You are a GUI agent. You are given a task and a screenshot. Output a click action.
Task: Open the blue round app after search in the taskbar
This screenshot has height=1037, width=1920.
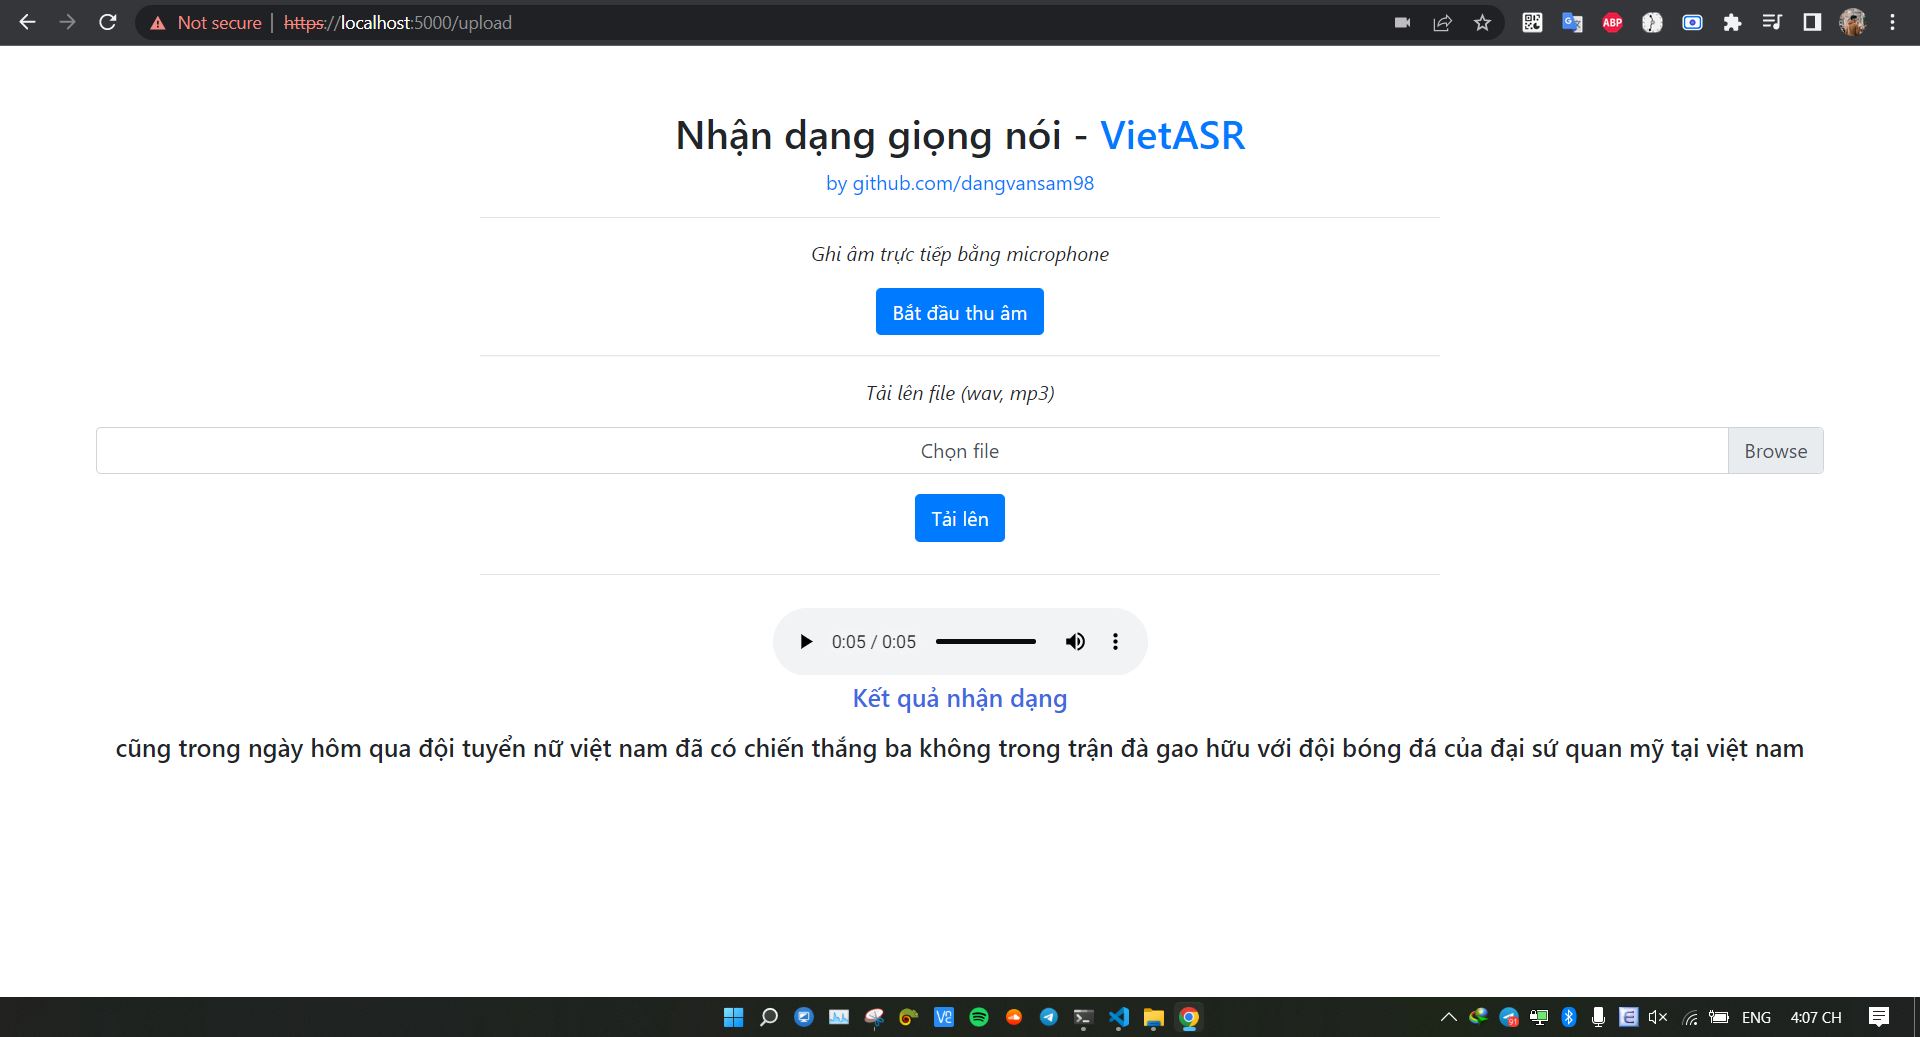point(804,1017)
